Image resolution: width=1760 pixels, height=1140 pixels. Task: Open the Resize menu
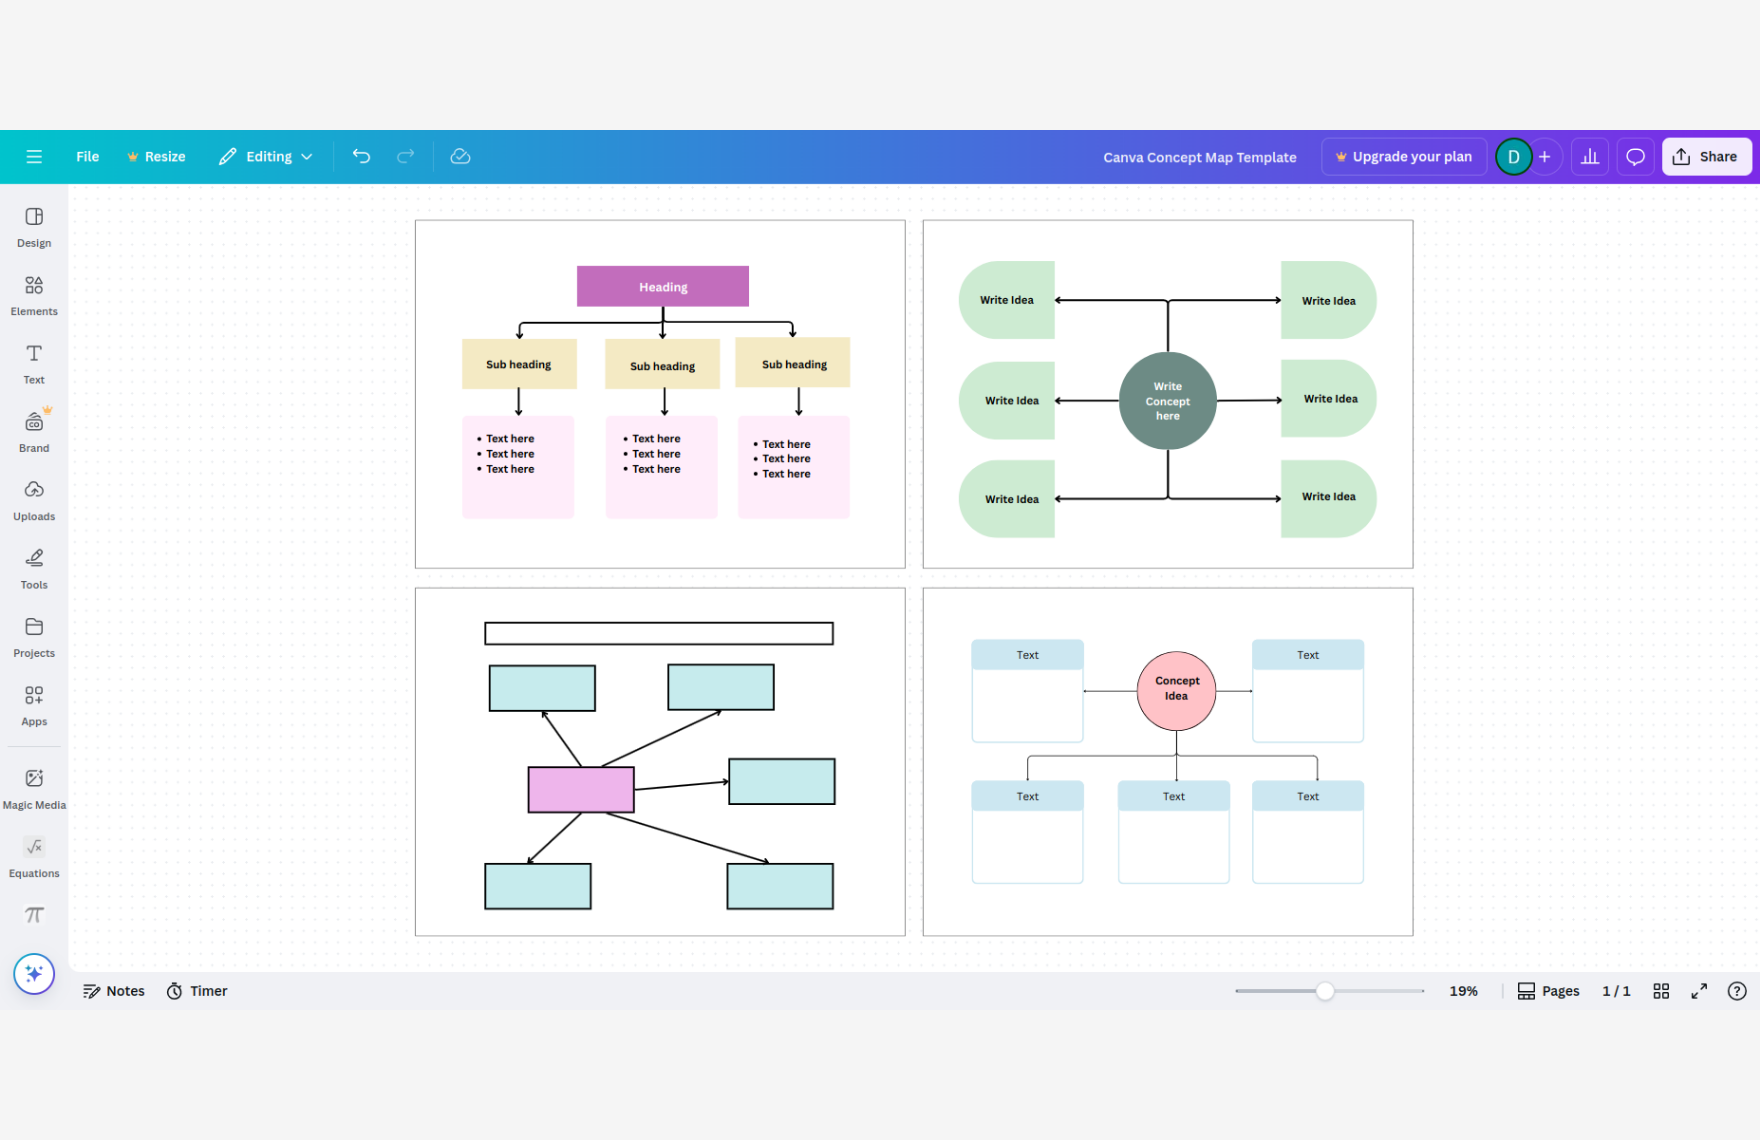tap(156, 157)
